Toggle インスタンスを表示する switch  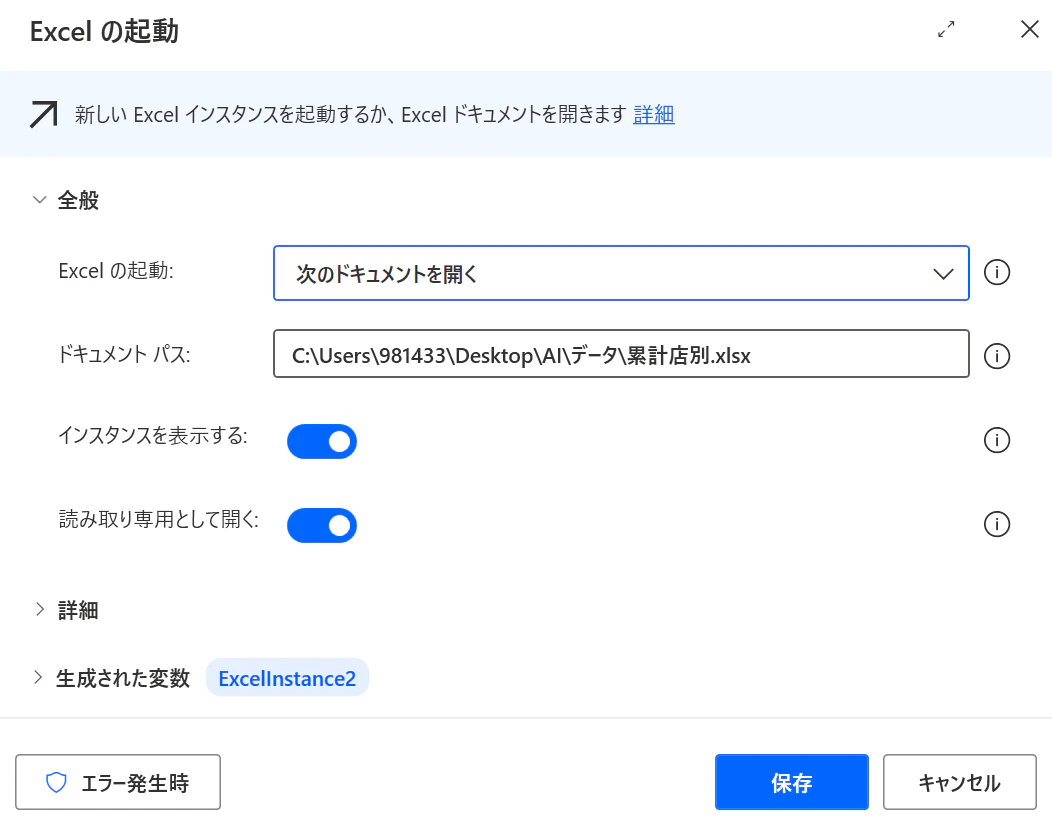[322, 442]
